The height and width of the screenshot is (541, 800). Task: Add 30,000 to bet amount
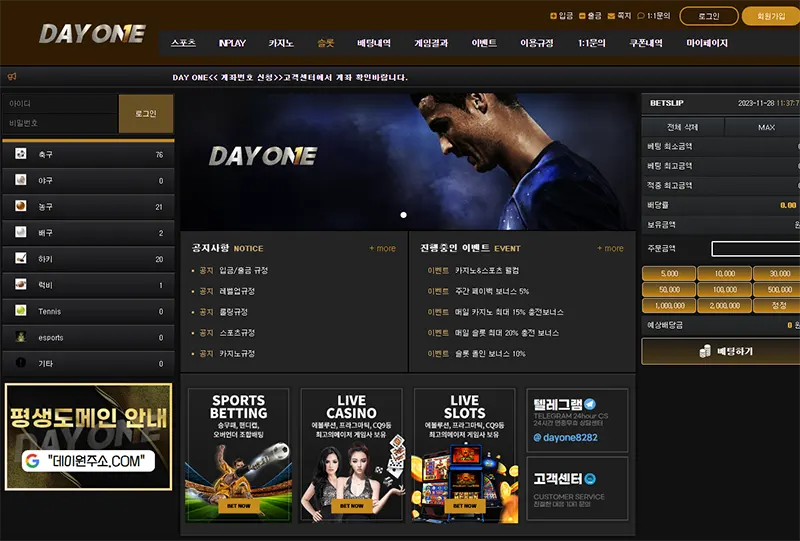coord(777,274)
